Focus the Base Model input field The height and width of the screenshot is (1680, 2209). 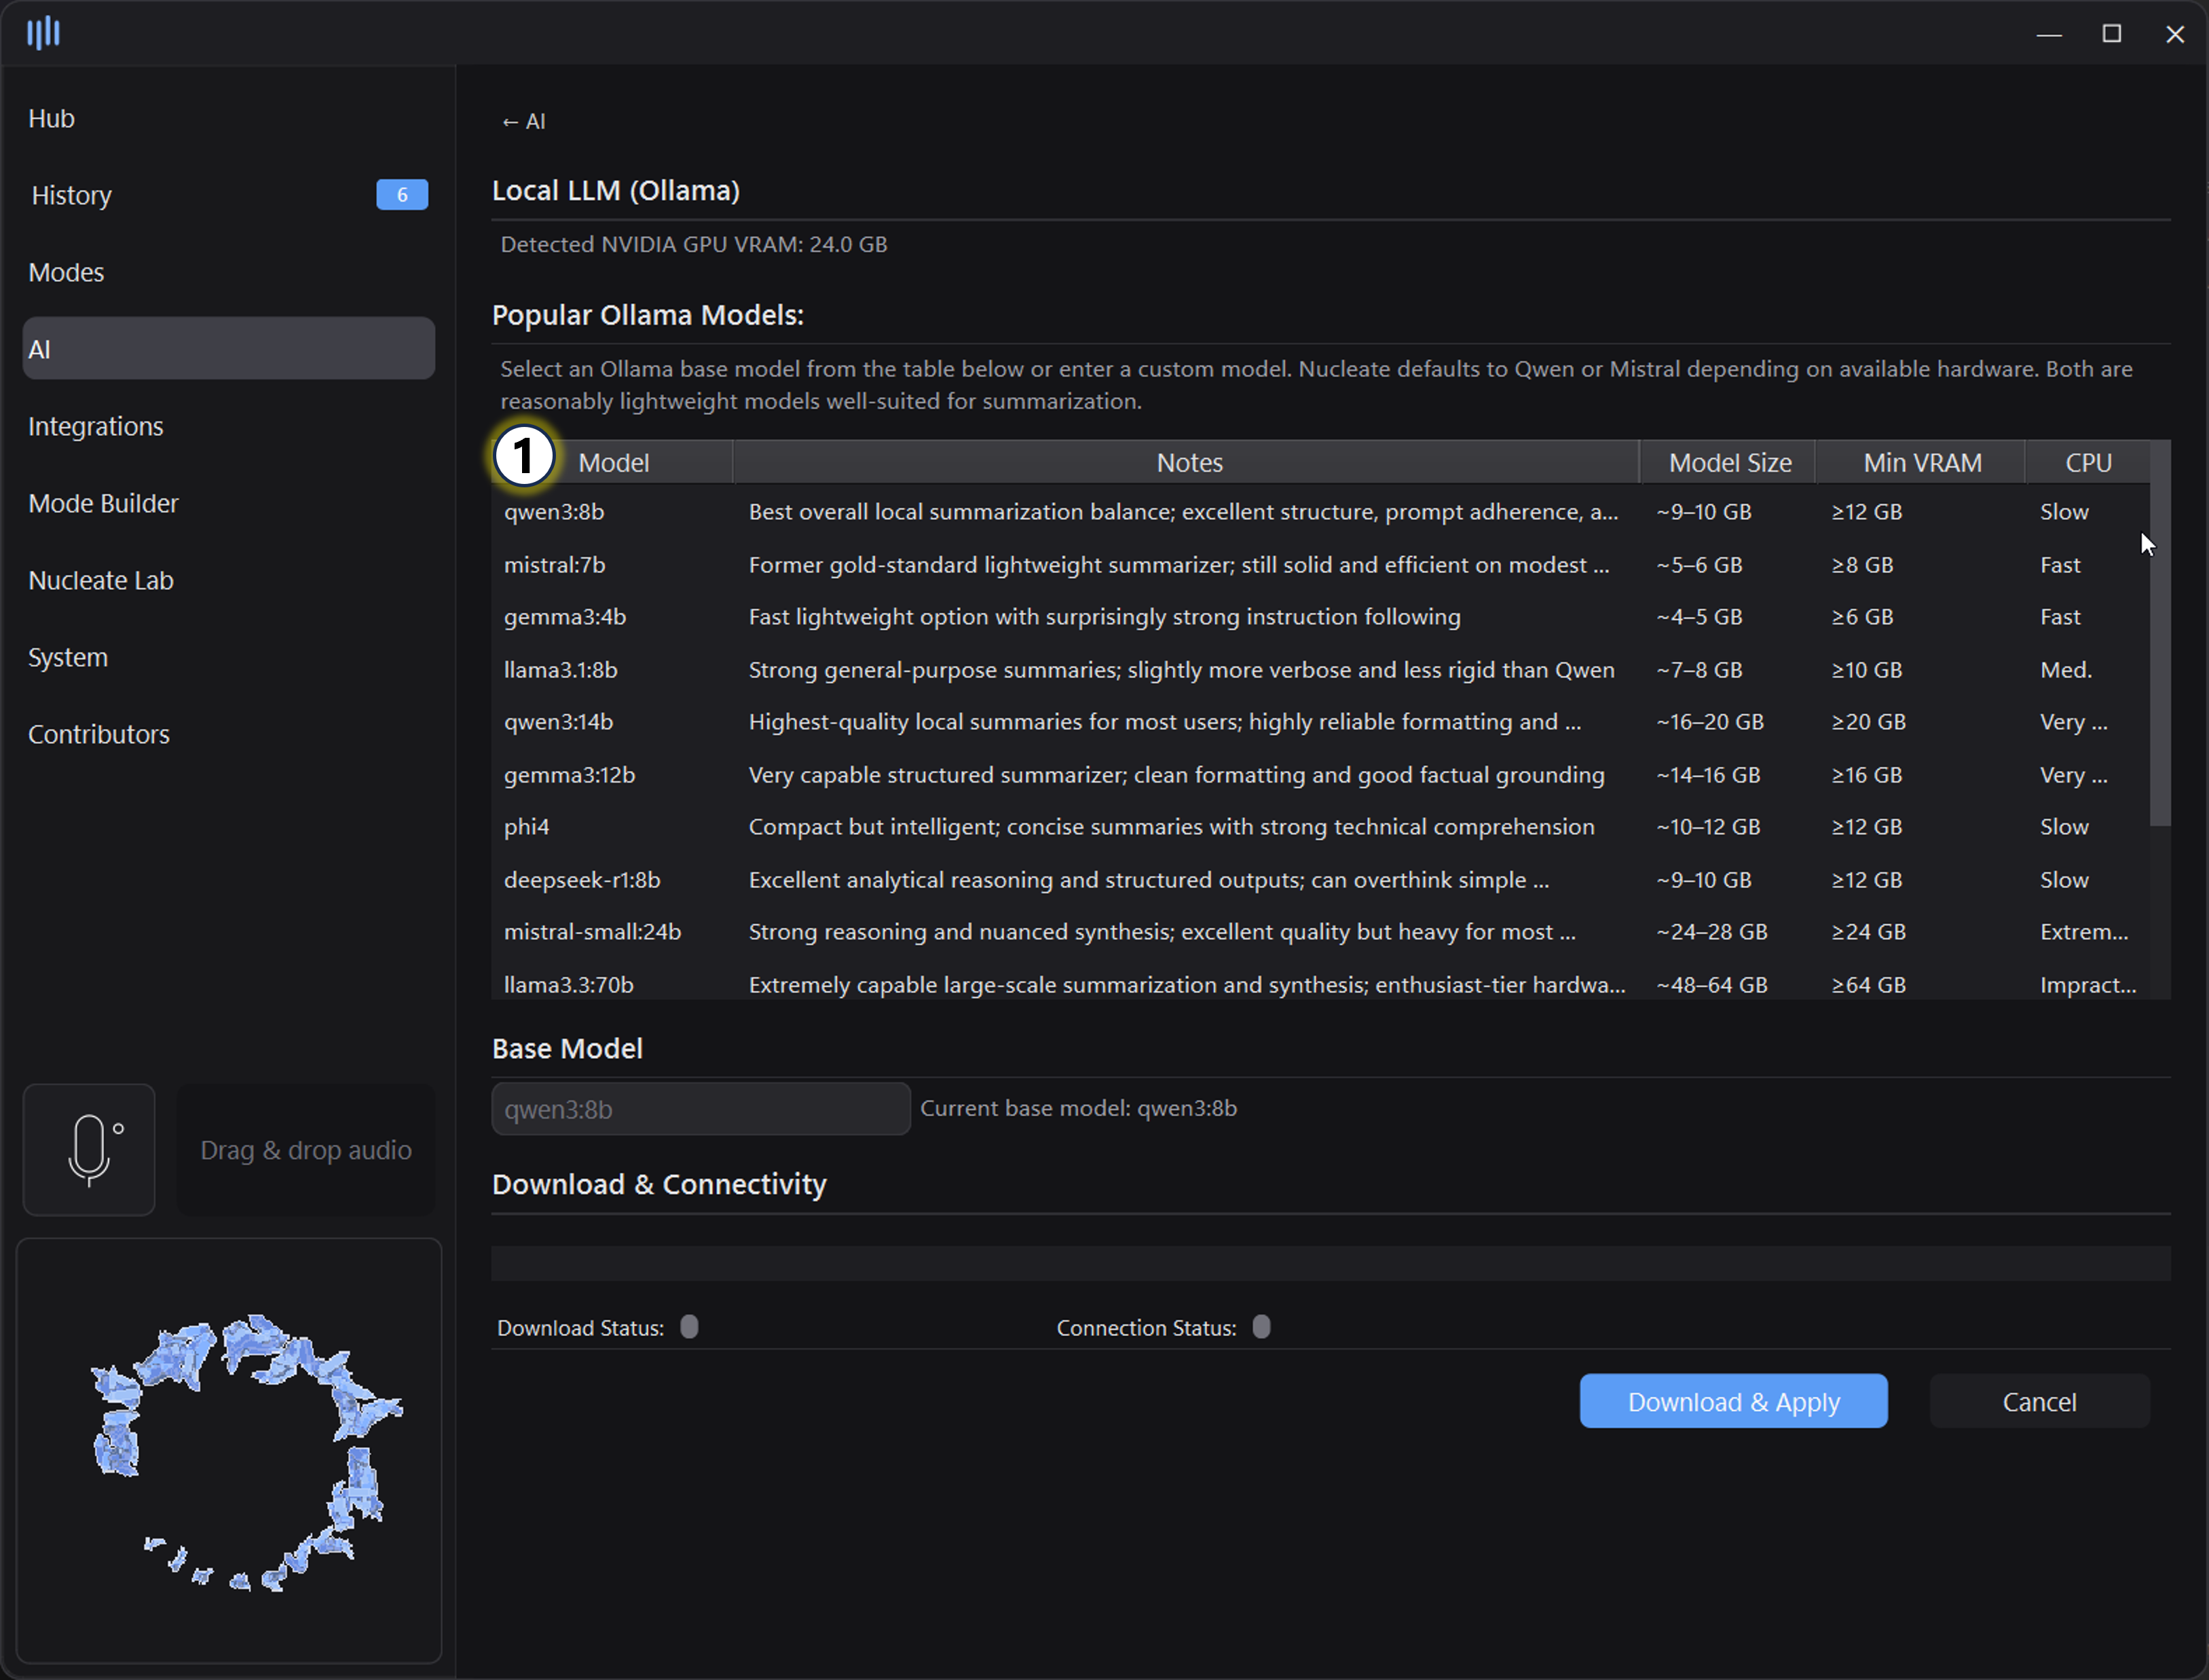(701, 1108)
